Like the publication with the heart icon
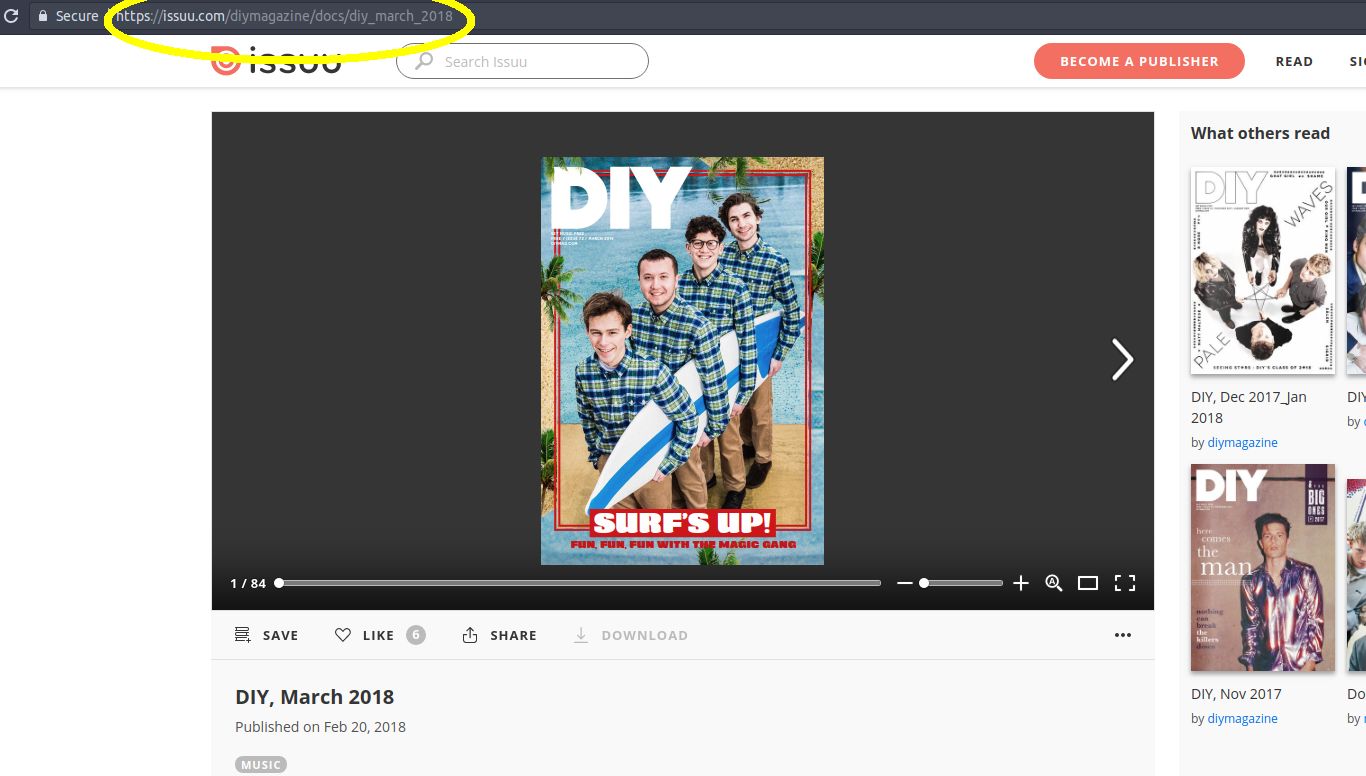 [x=343, y=635]
